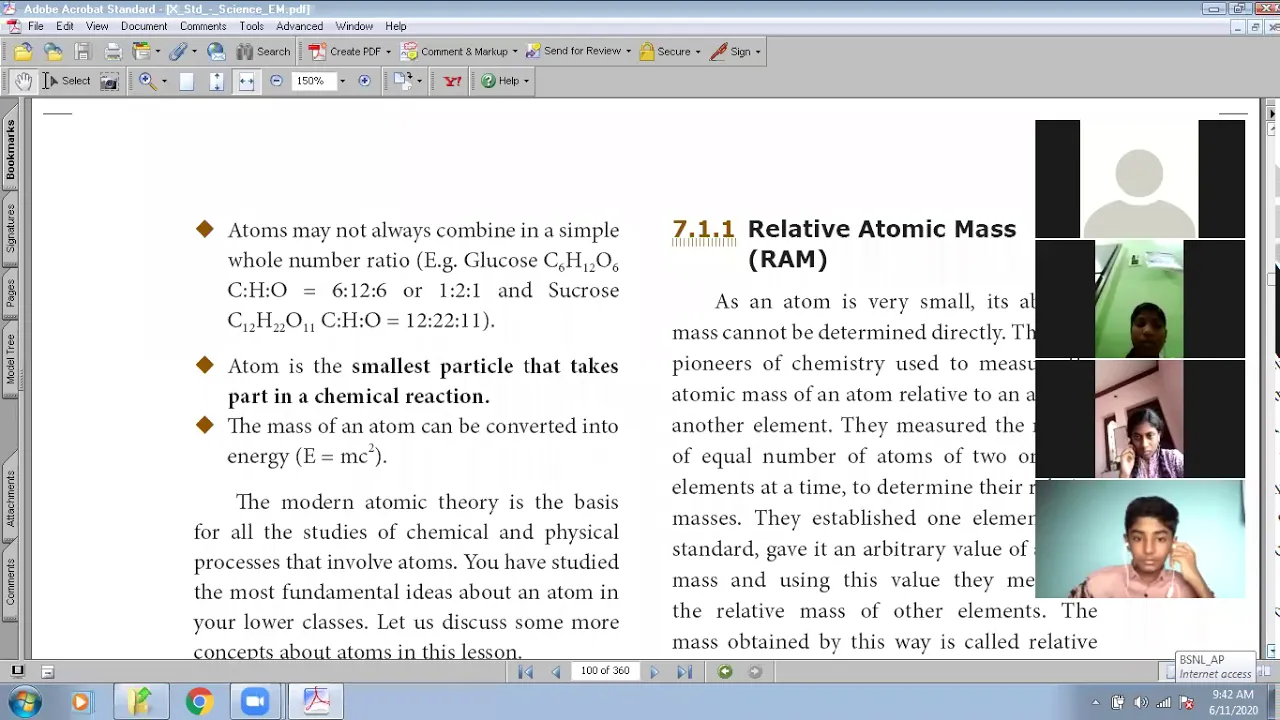Click the Open file folder icon
This screenshot has width=1280, height=720.
(23, 51)
